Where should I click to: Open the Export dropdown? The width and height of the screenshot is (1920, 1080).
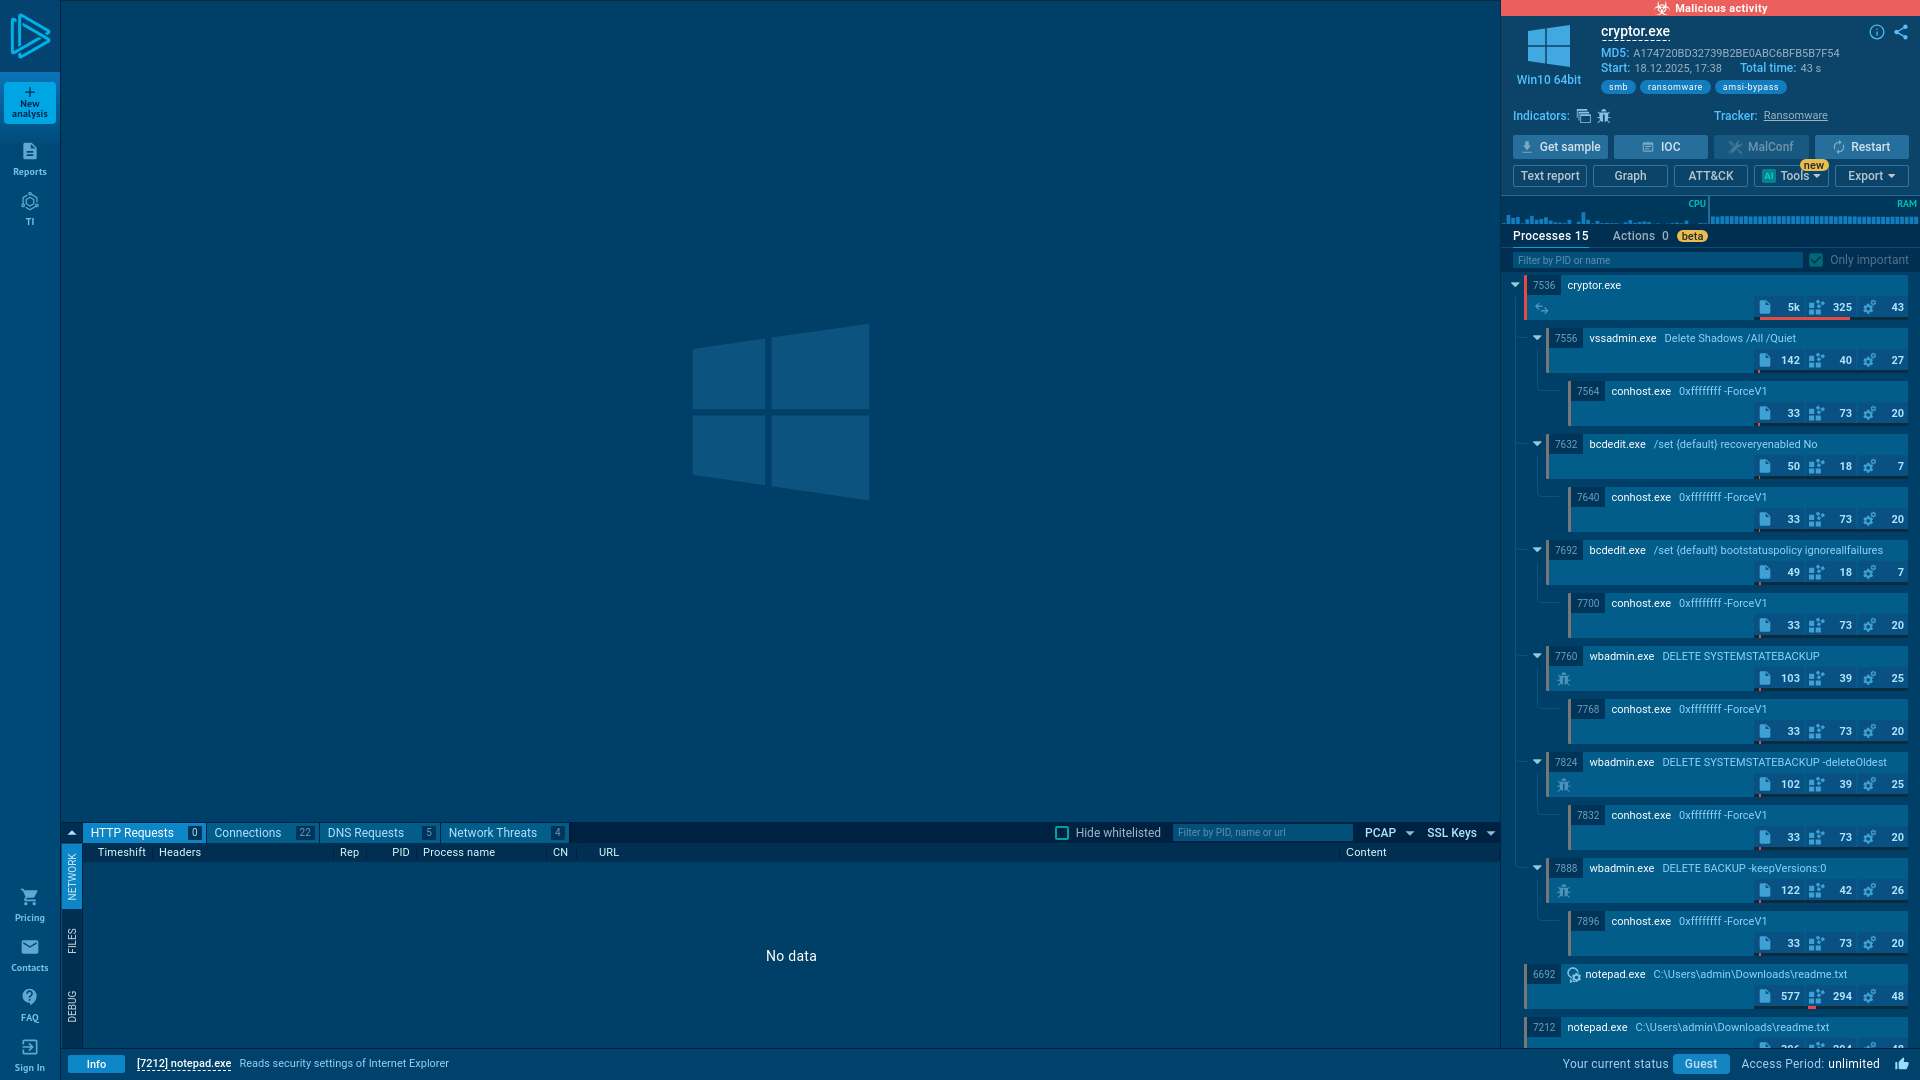point(1871,176)
